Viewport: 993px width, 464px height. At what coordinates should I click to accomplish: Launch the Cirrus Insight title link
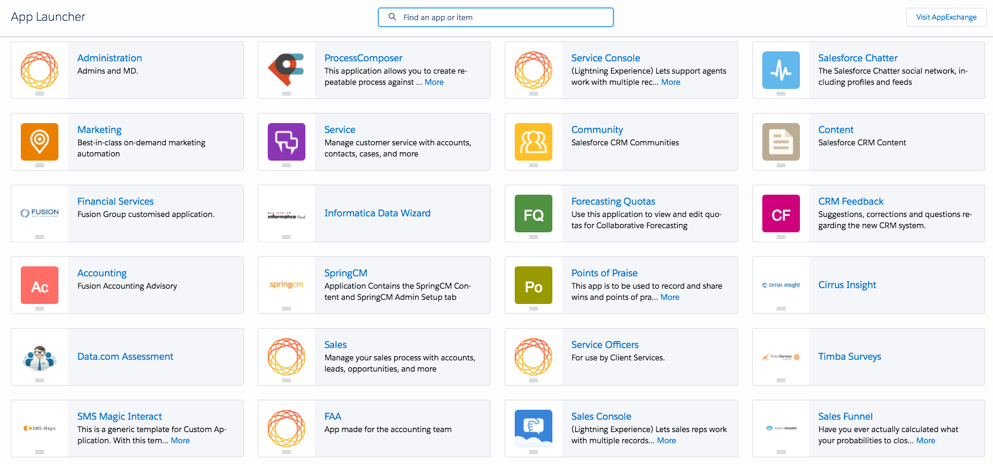coord(847,285)
